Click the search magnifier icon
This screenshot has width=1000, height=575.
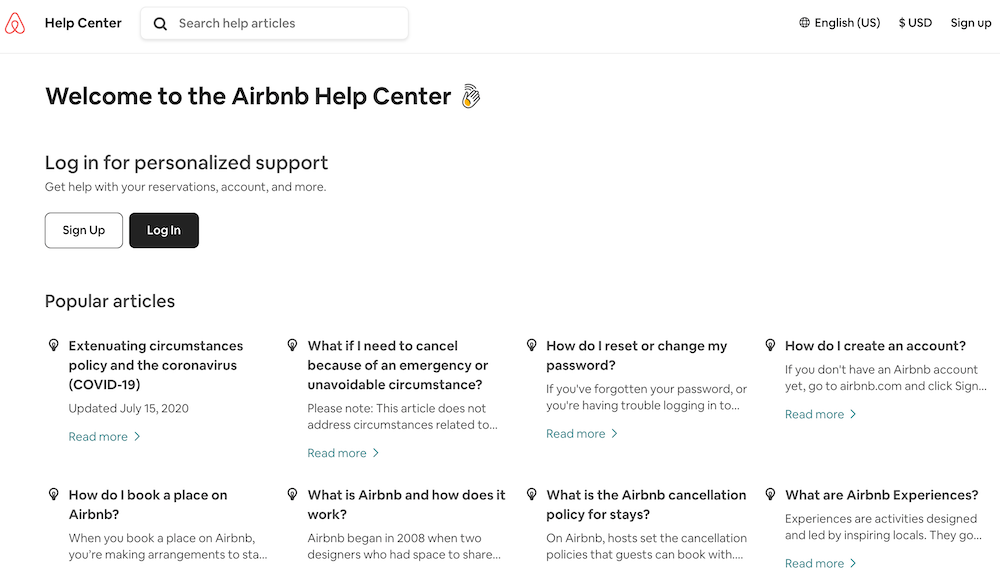pos(160,24)
